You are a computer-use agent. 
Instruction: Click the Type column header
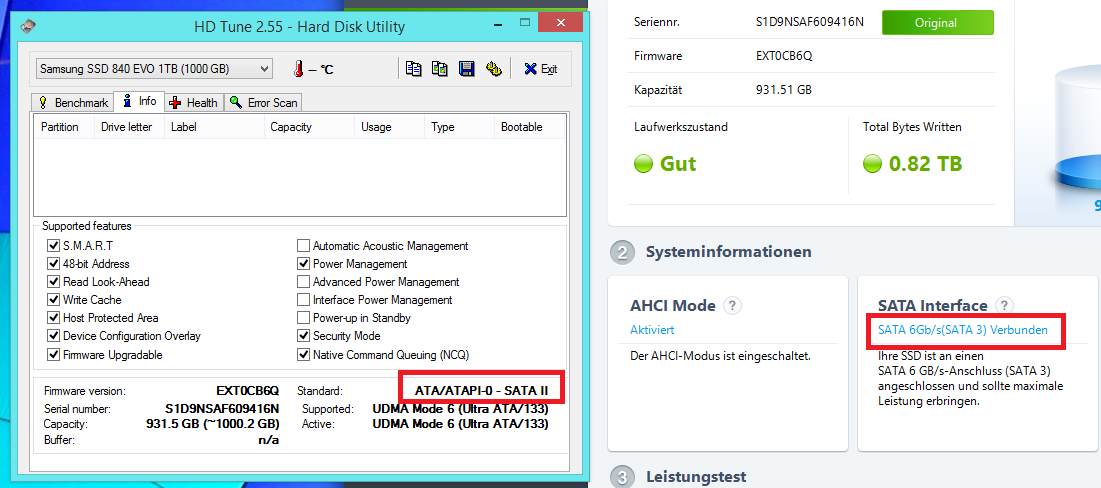pyautogui.click(x=459, y=127)
